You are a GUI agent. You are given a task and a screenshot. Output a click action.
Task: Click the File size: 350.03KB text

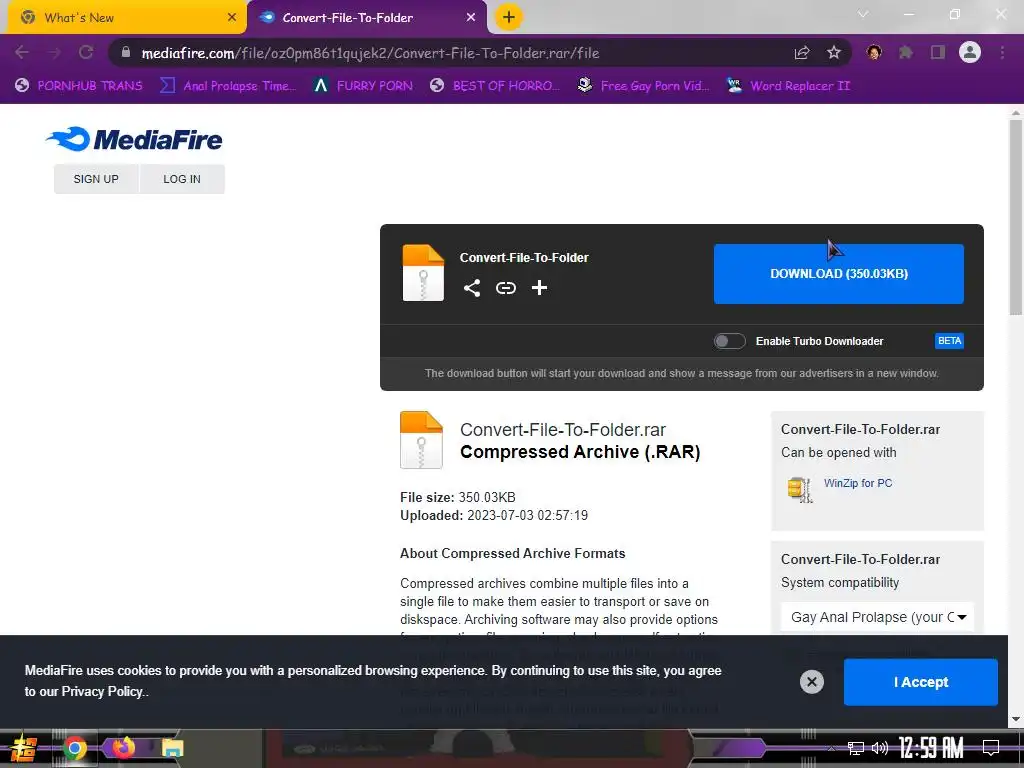pyautogui.click(x=458, y=497)
